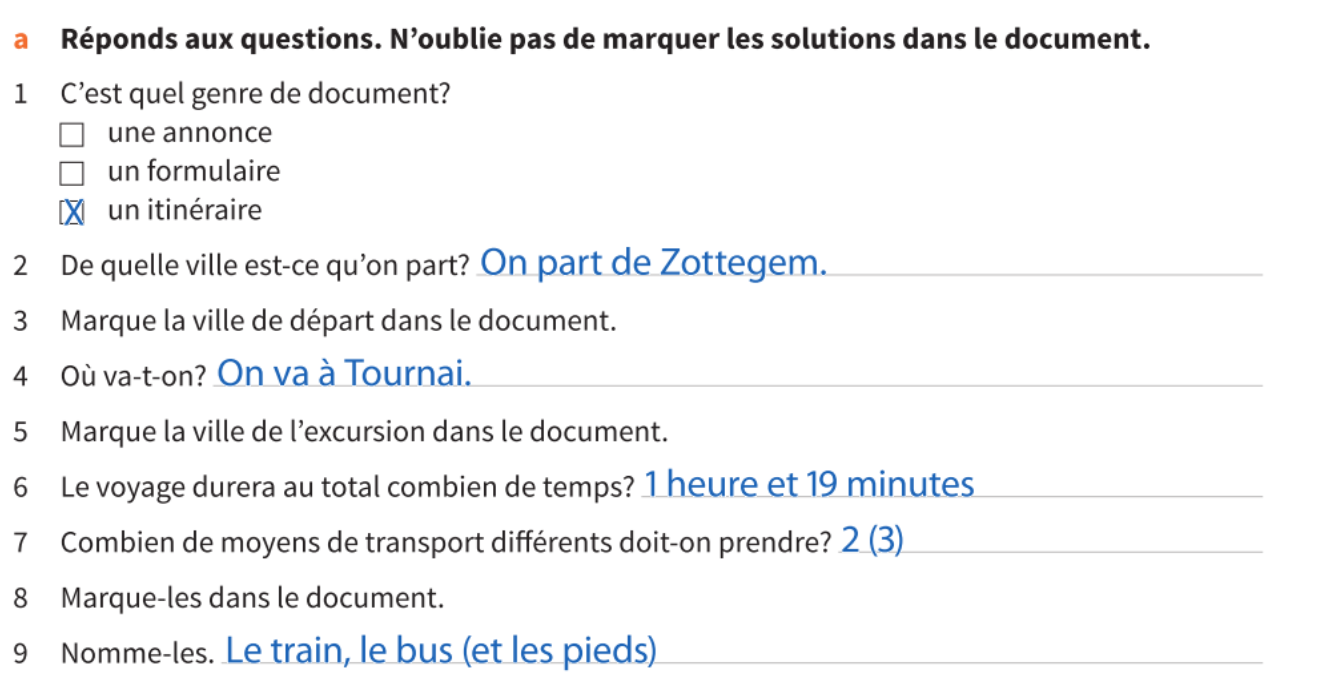Click question 'Le voyage durera au total combien de temps?'
This screenshot has width=1336, height=679.
coord(348,488)
